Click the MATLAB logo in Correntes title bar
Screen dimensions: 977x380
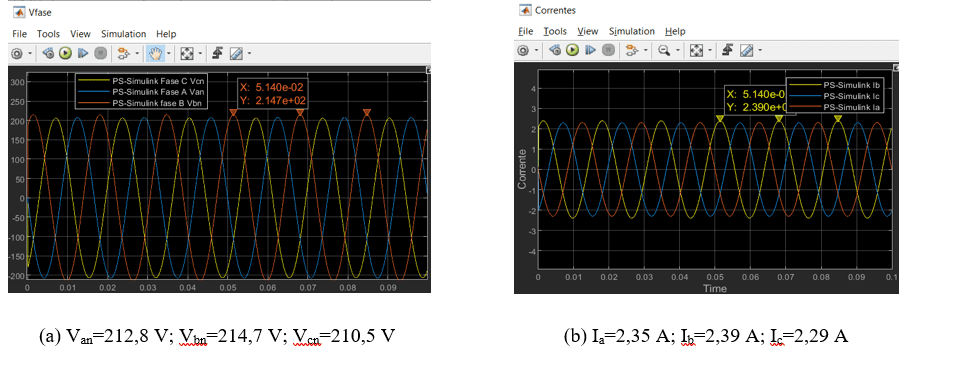pos(525,10)
